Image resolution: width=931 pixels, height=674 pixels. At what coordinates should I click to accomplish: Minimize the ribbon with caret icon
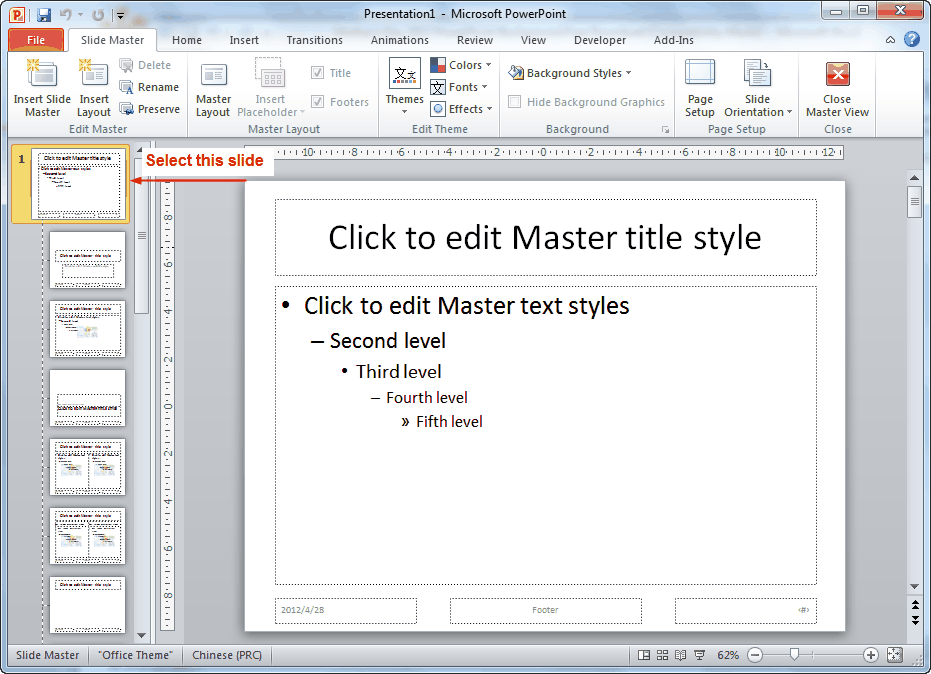pos(890,40)
